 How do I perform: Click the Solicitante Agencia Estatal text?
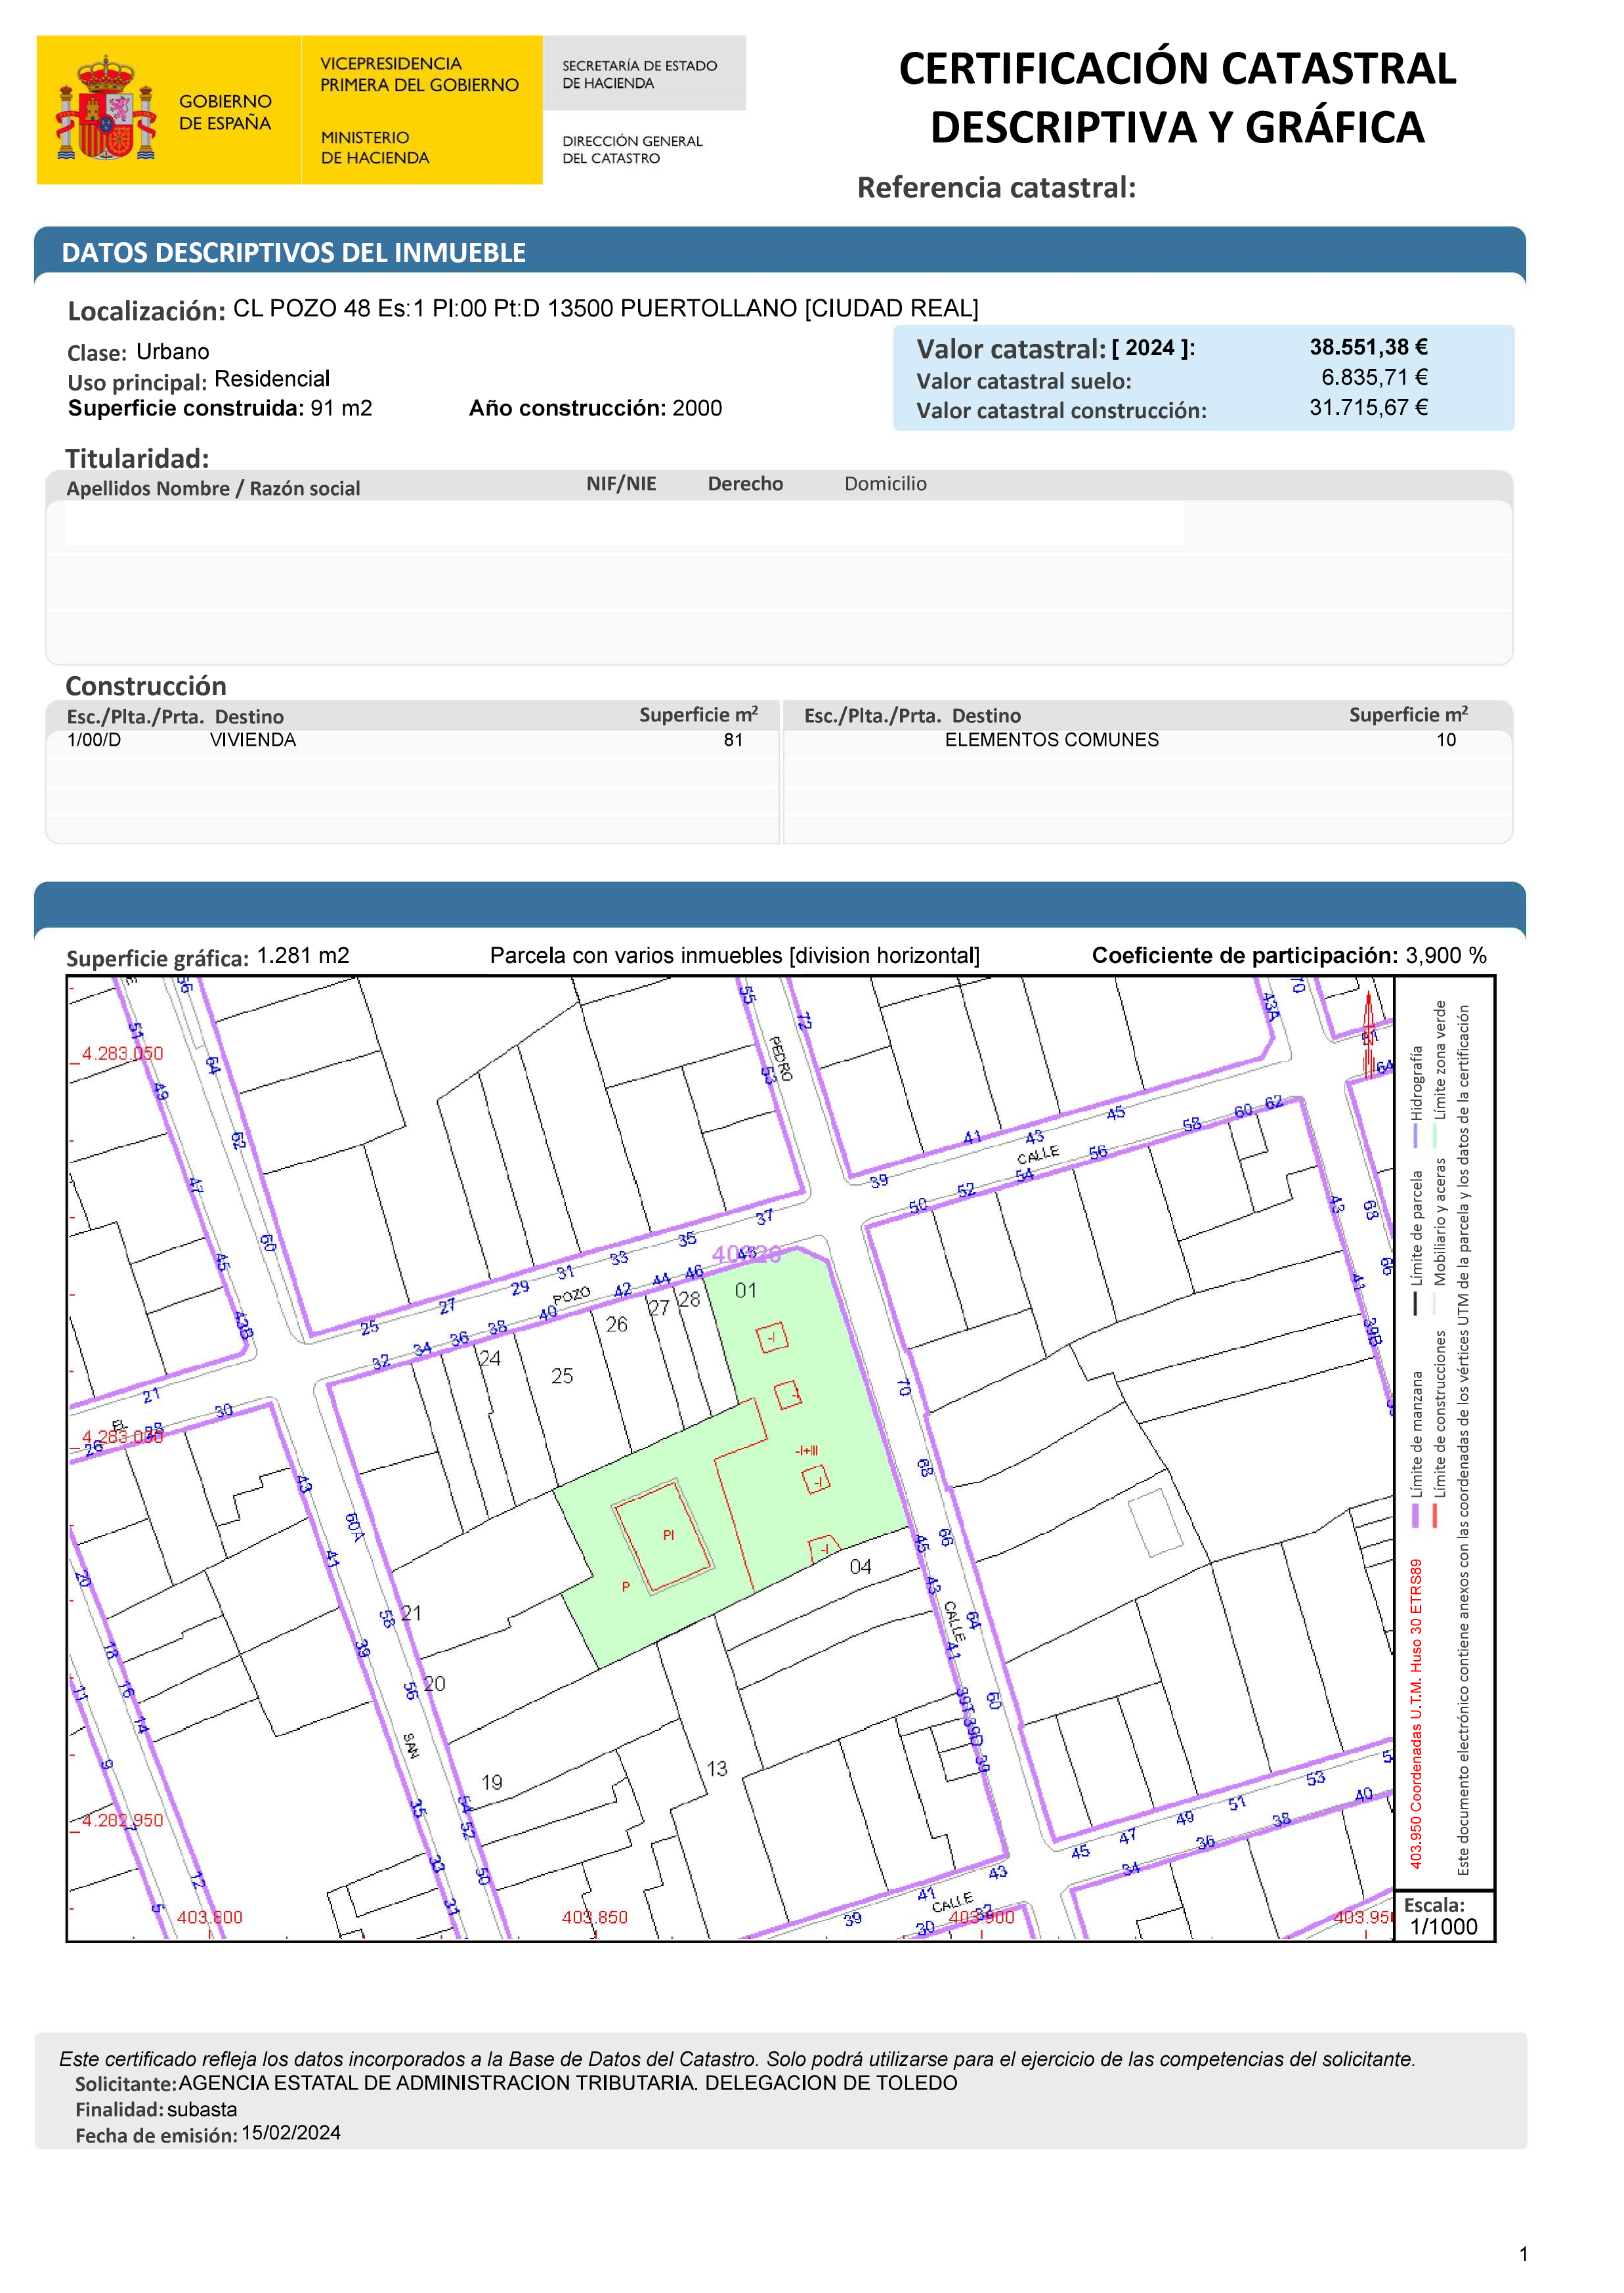pos(567,2083)
